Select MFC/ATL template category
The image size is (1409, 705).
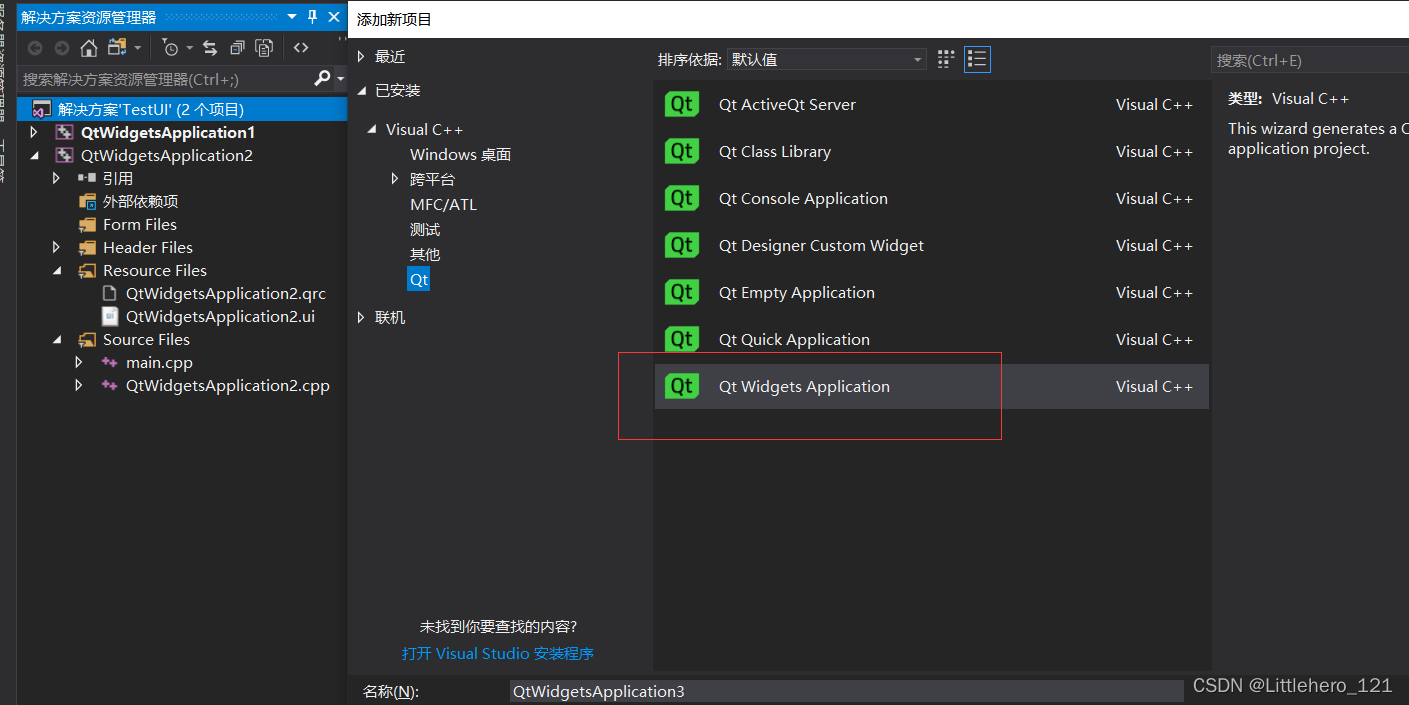click(x=443, y=204)
